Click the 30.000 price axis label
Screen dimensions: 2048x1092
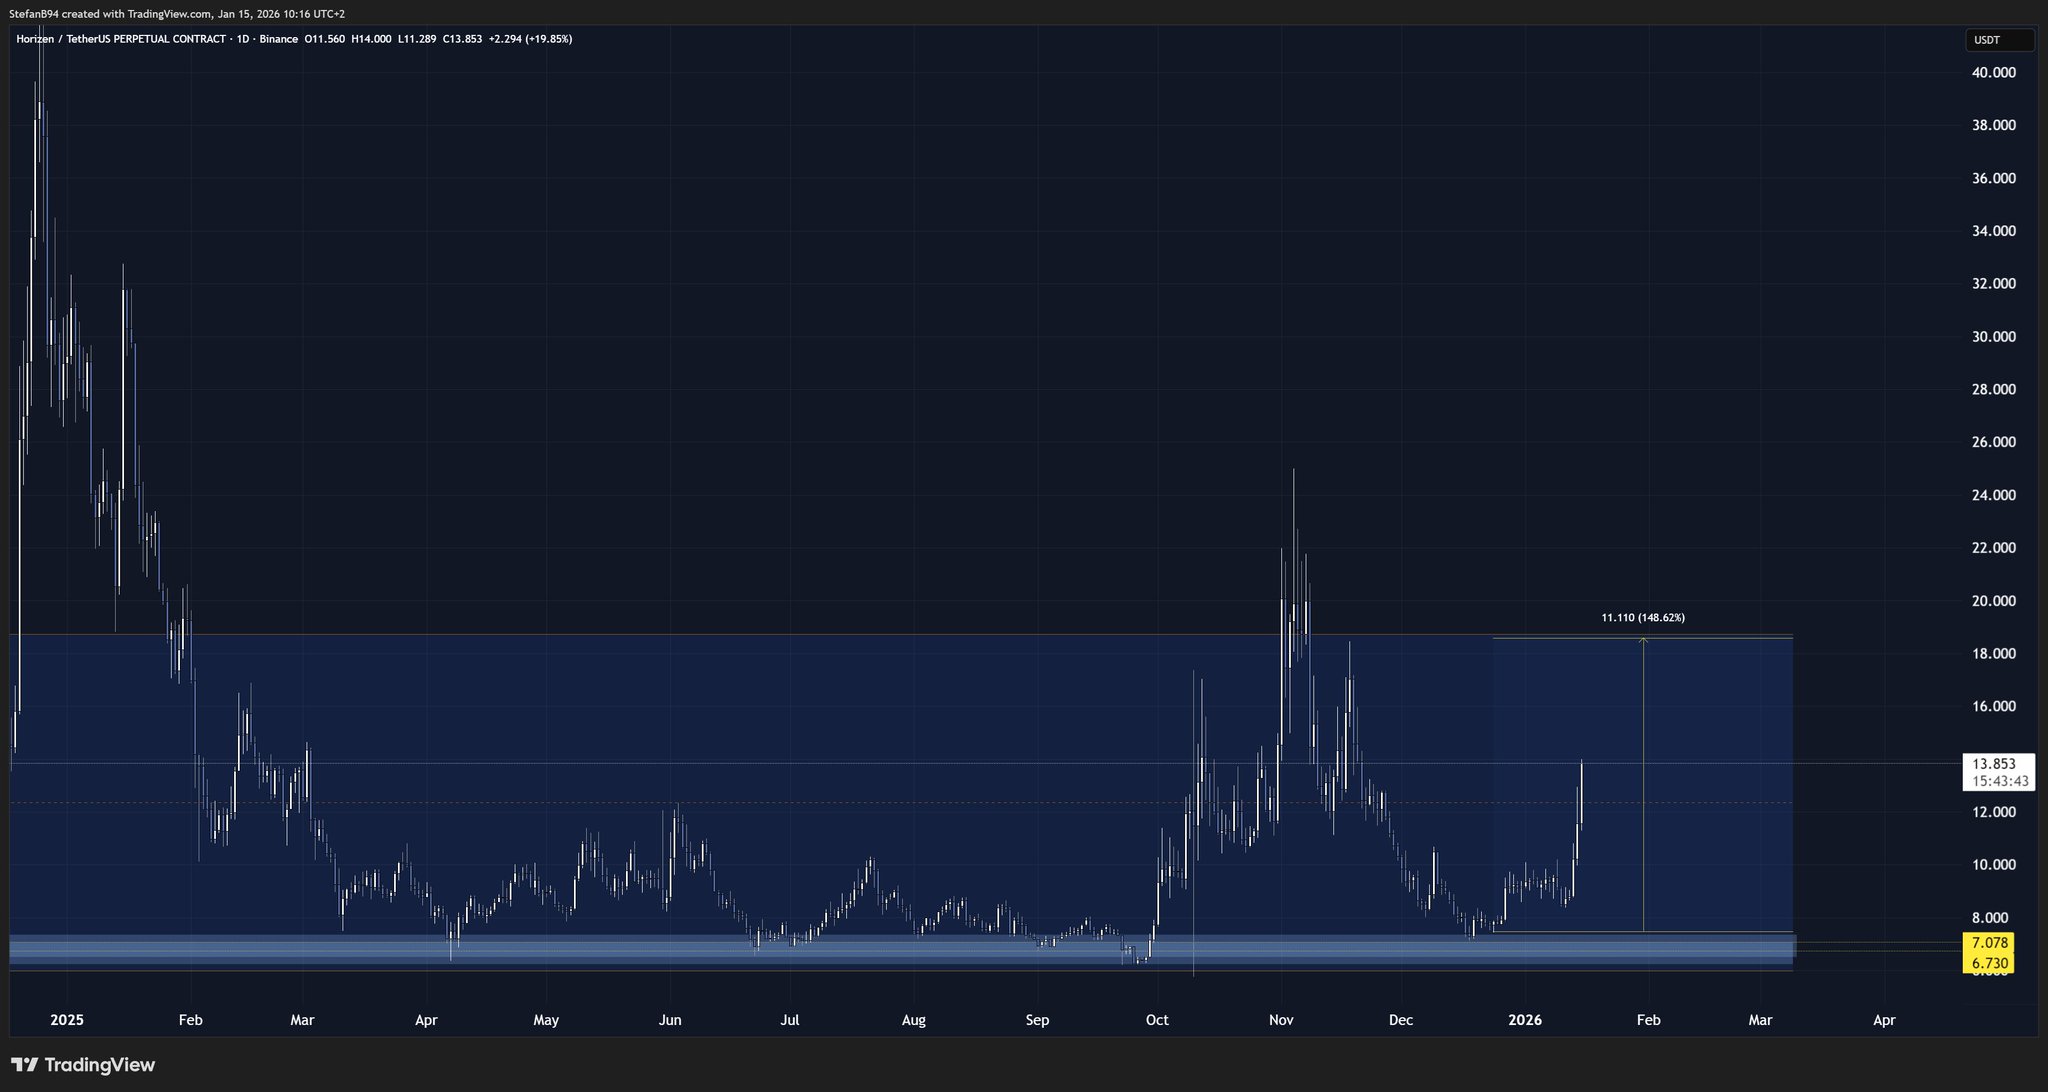[1993, 337]
